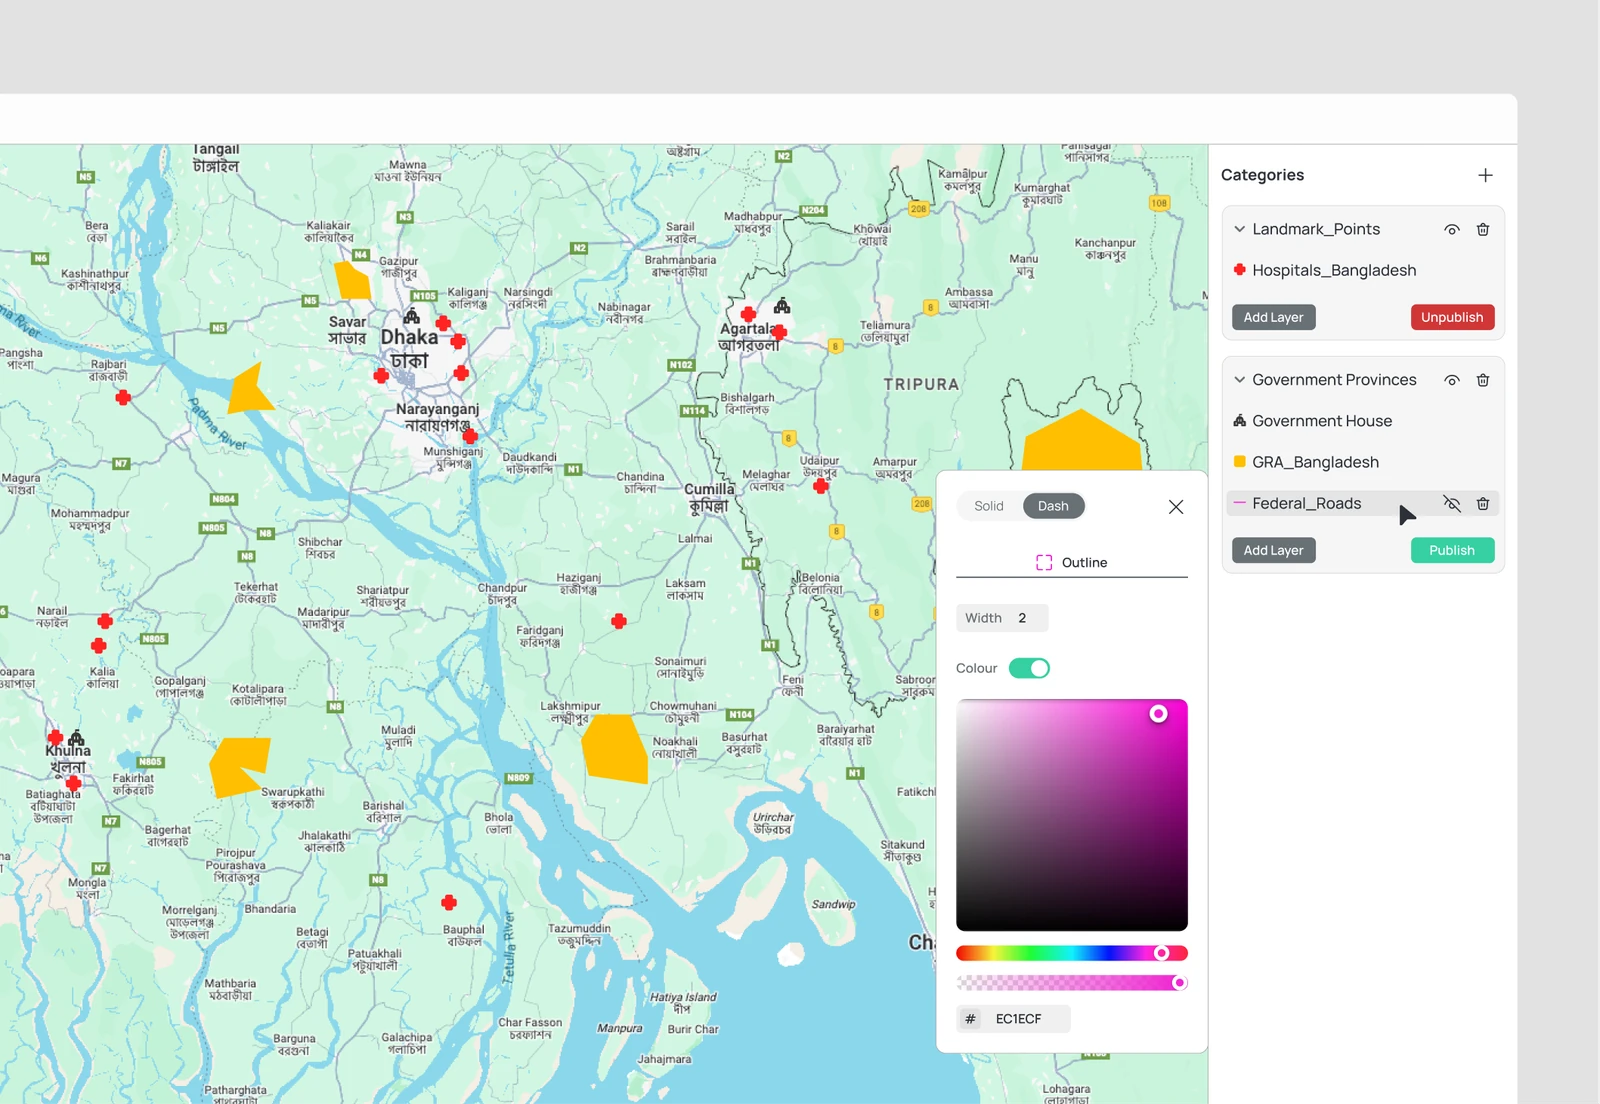Click the opacity alpha slider
This screenshot has height=1104, width=1600.
click(x=1072, y=983)
